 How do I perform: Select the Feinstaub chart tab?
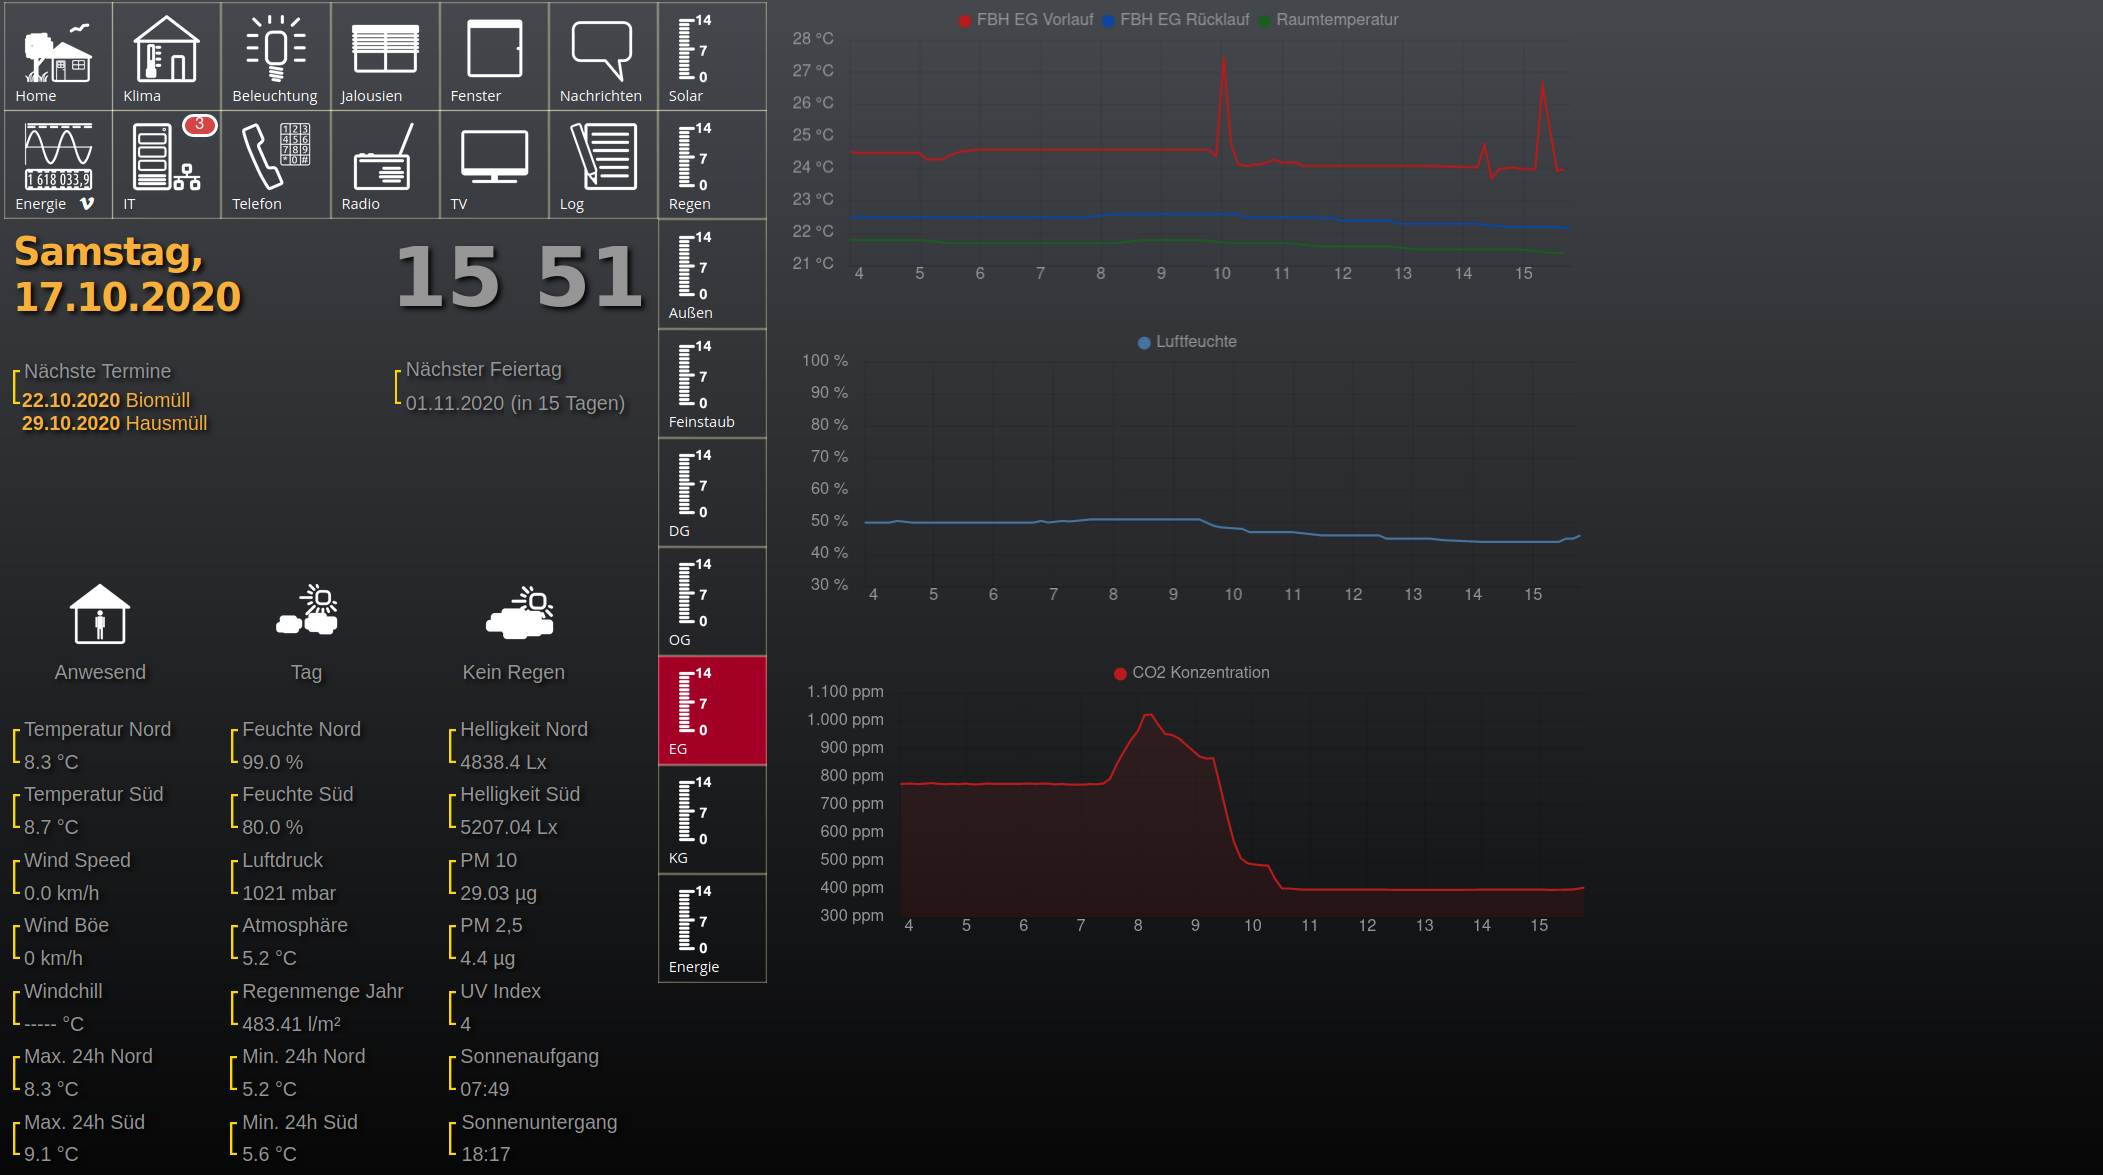pyautogui.click(x=712, y=383)
